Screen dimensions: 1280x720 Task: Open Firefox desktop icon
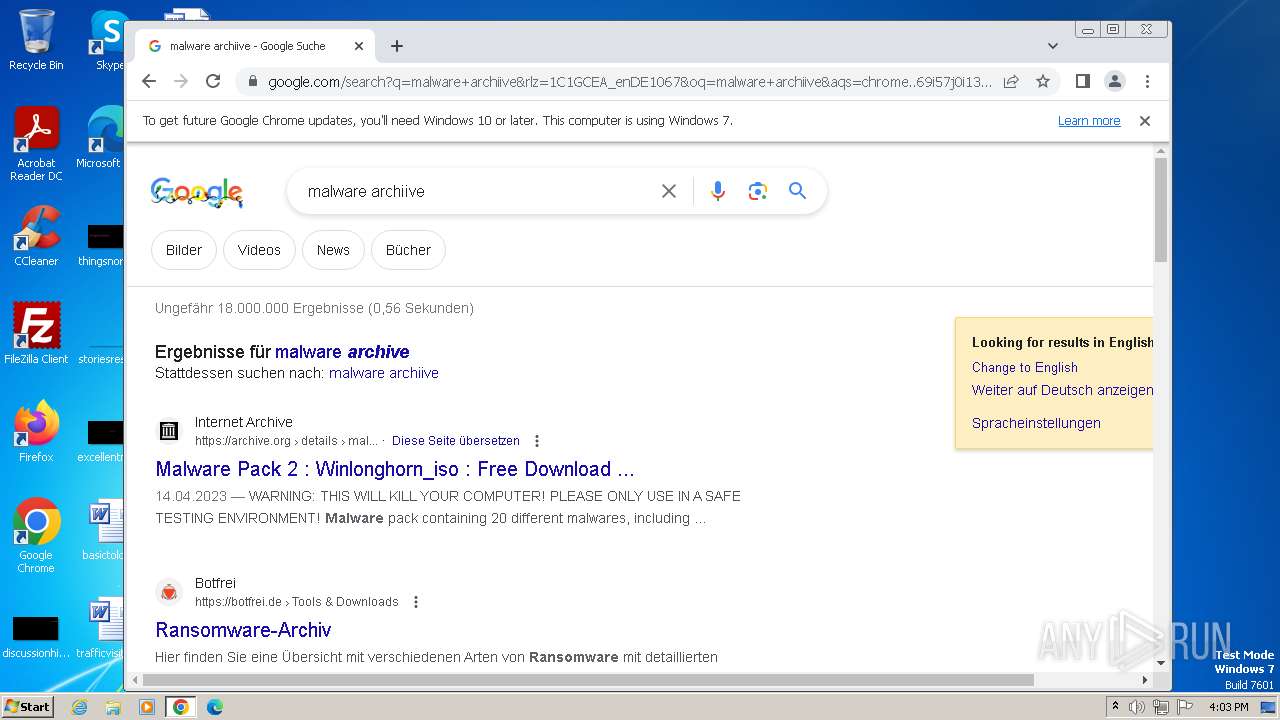point(36,432)
